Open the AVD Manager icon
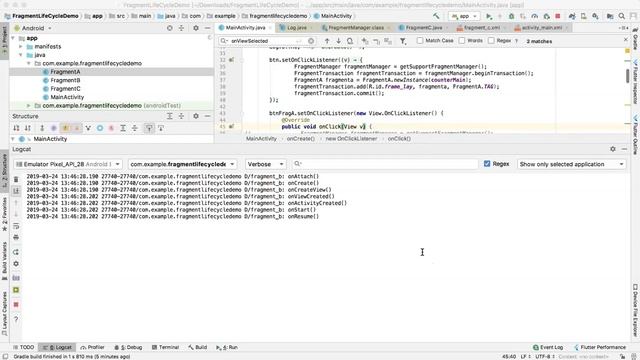Image resolution: width=640 pixels, height=360 pixels. point(584,16)
